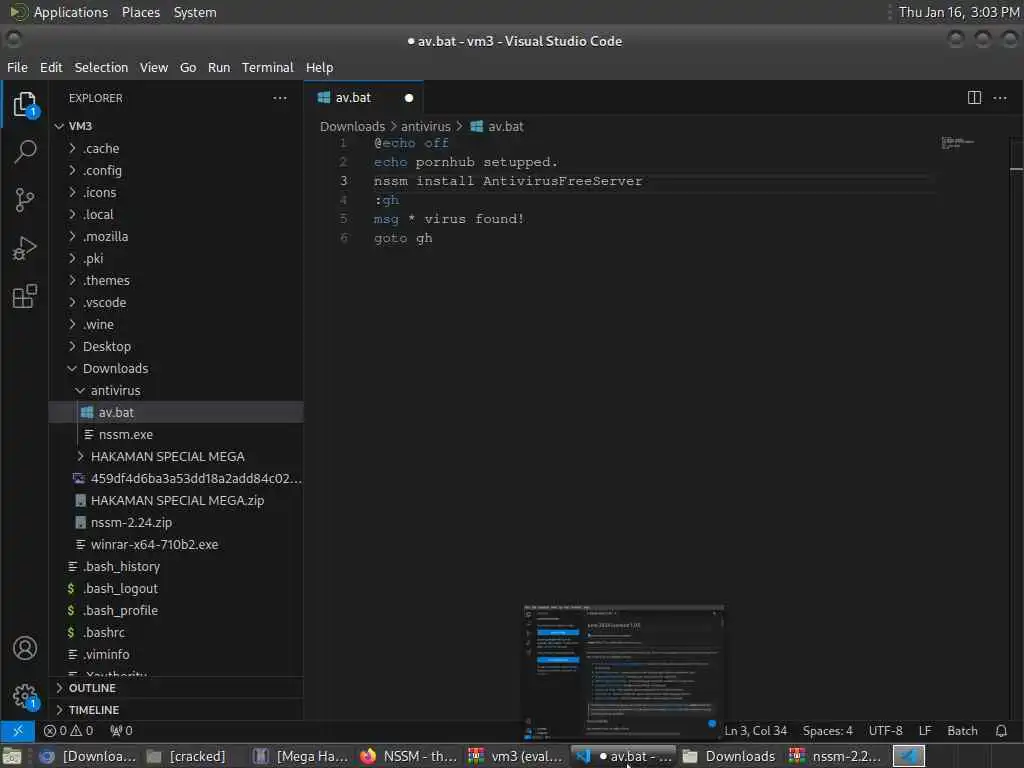Expand the .cache folder

point(72,148)
